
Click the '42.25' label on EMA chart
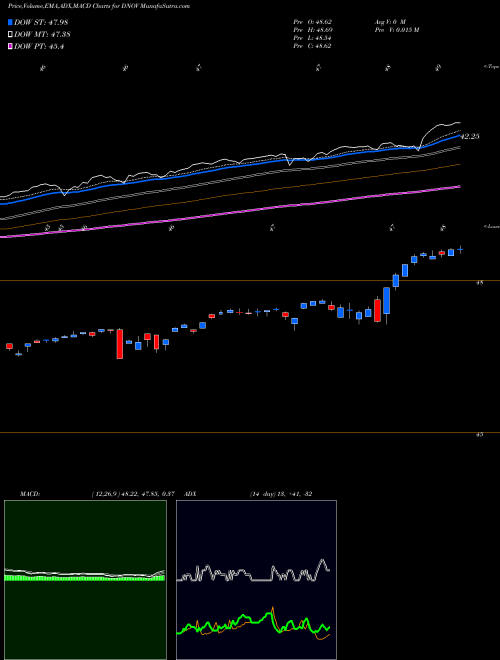[470, 136]
